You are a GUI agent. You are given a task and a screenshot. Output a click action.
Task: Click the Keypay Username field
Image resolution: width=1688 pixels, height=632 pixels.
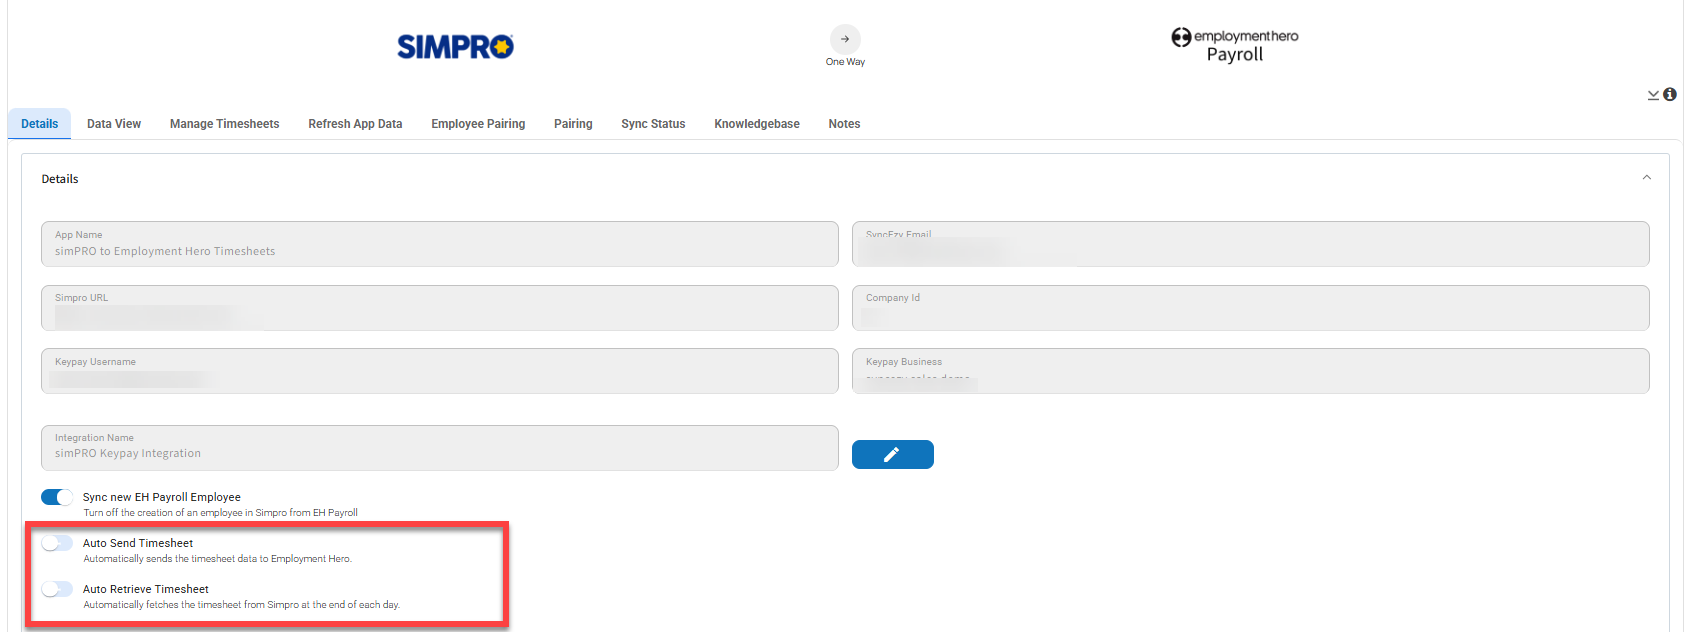pos(440,371)
